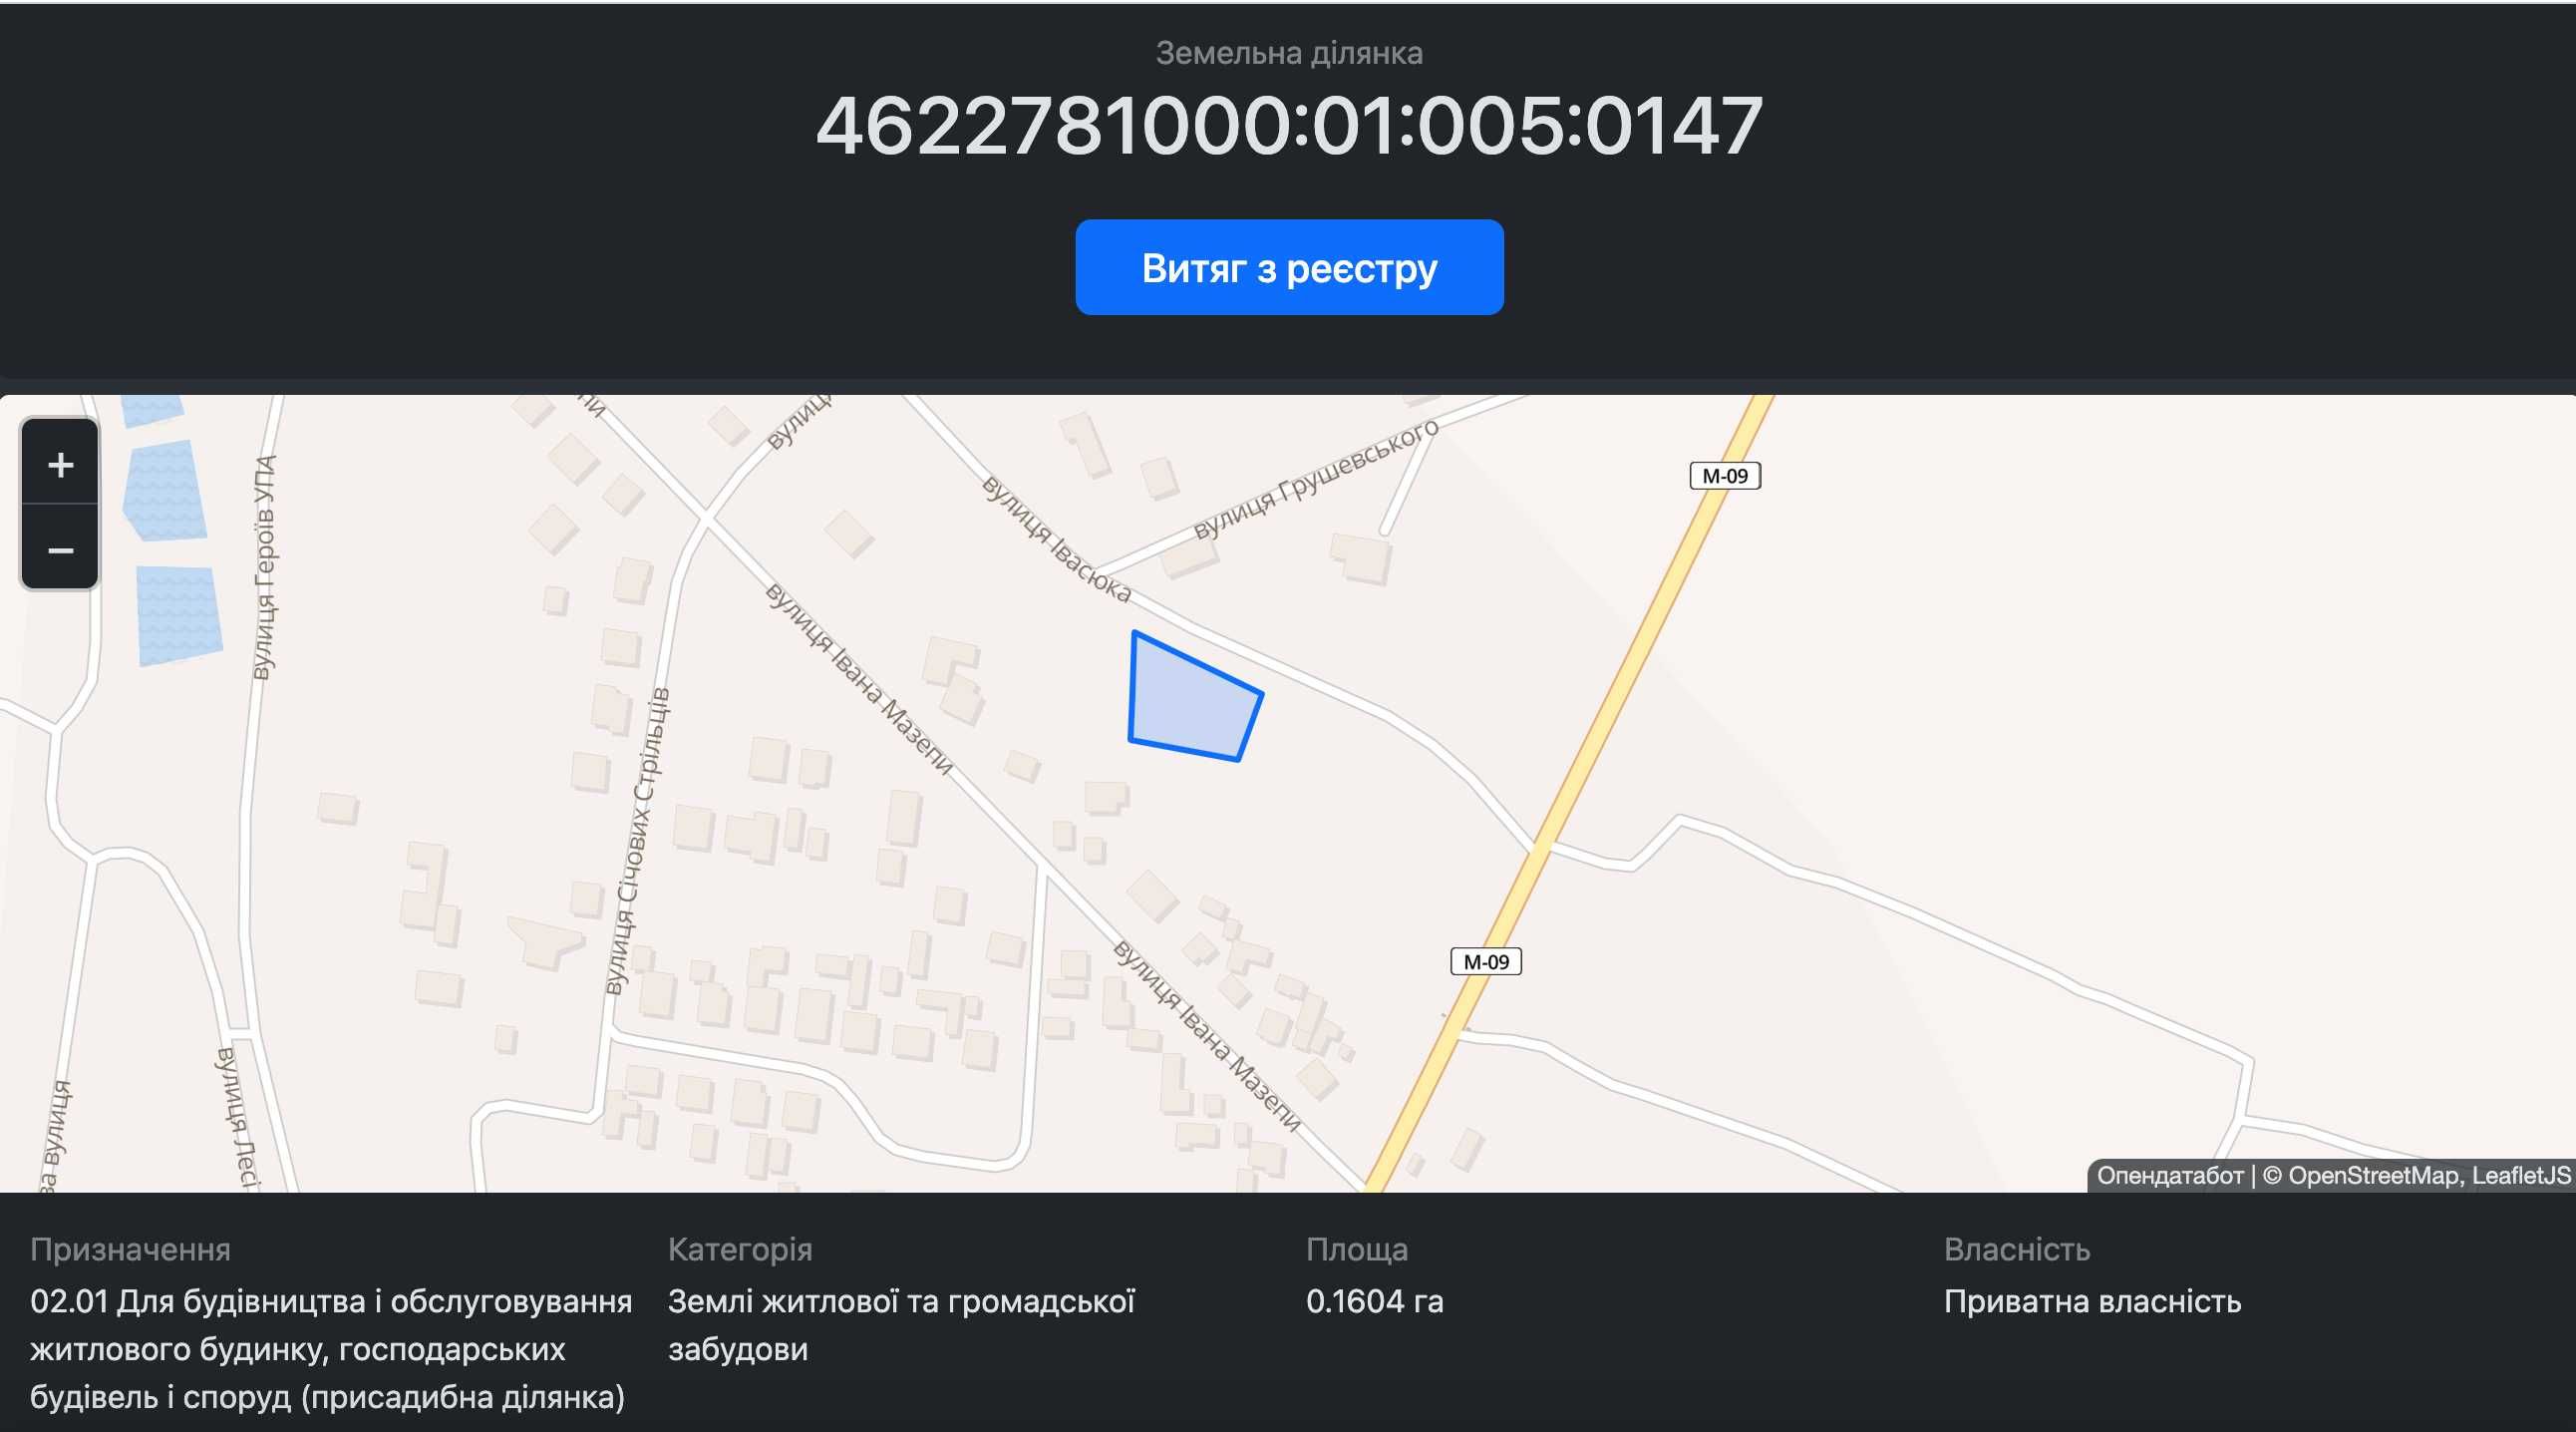Click the 'Витяг з реєстру' button
Viewport: 2576px width, 1432px height.
pos(1289,267)
